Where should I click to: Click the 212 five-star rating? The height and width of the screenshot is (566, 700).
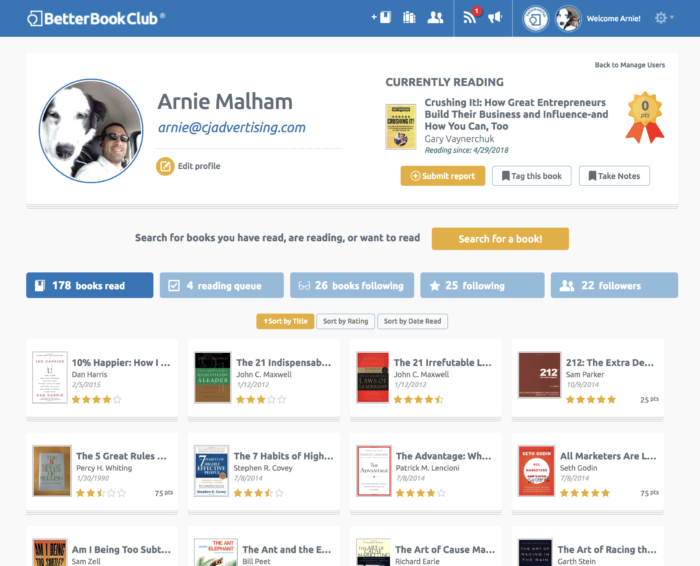pos(591,400)
